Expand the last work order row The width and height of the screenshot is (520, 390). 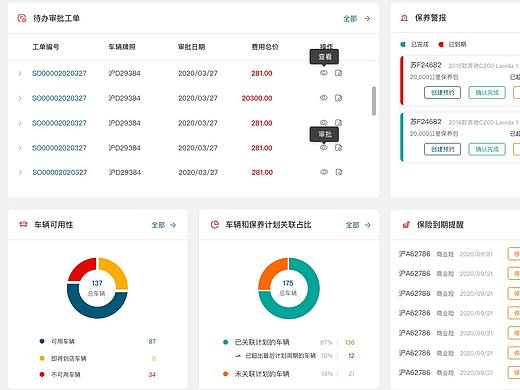pyautogui.click(x=20, y=172)
